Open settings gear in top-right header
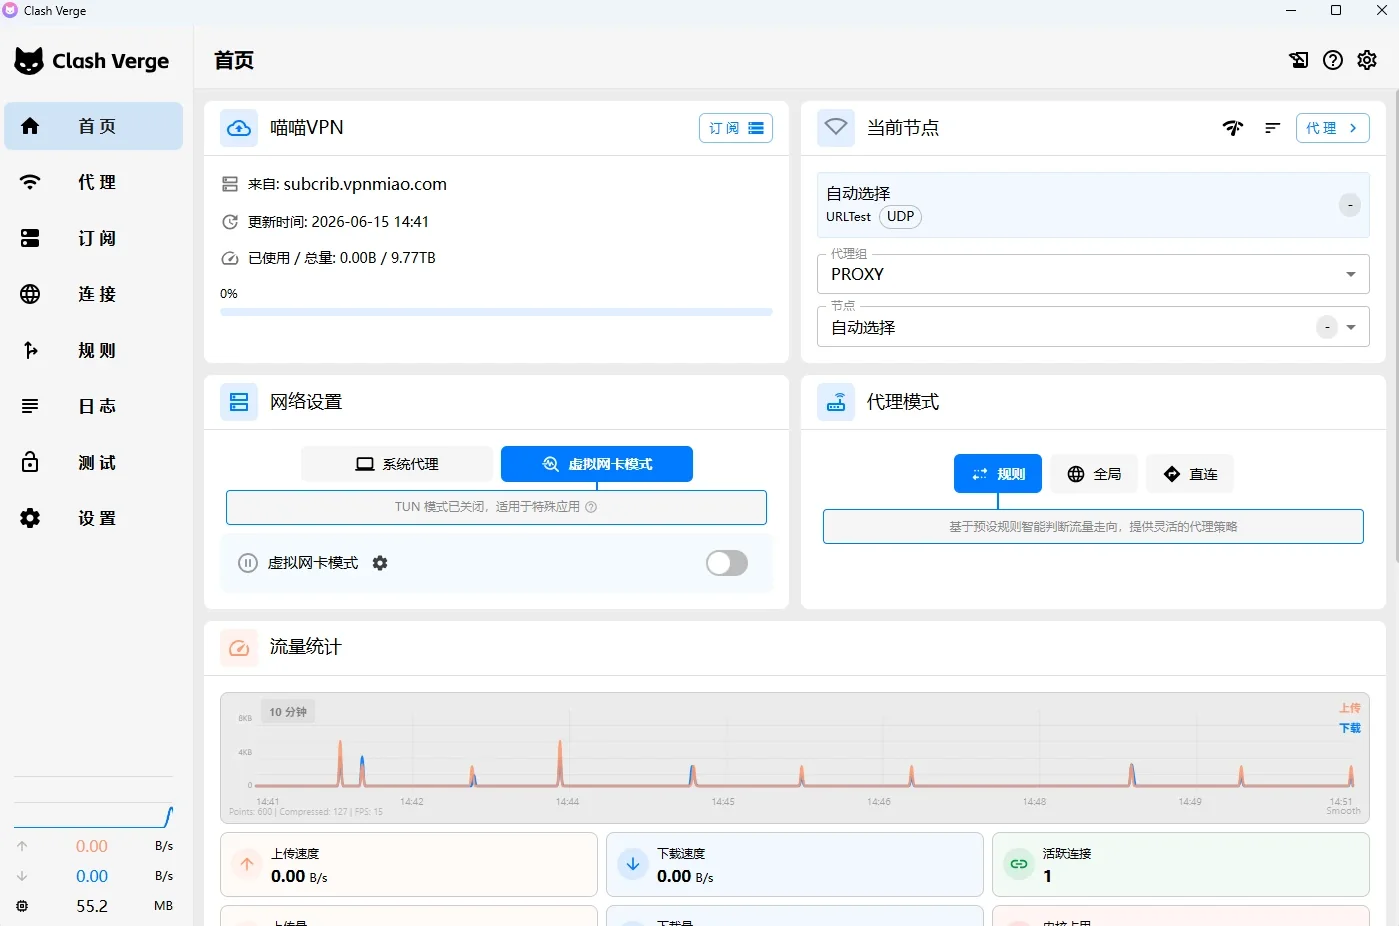 tap(1367, 60)
